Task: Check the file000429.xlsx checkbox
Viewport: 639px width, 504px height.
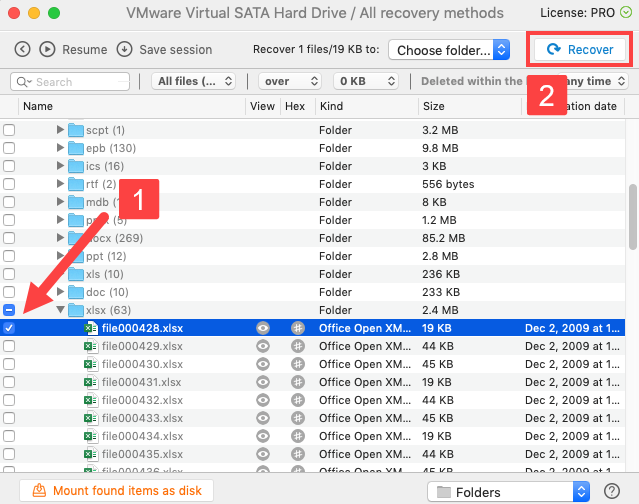Action: 9,346
